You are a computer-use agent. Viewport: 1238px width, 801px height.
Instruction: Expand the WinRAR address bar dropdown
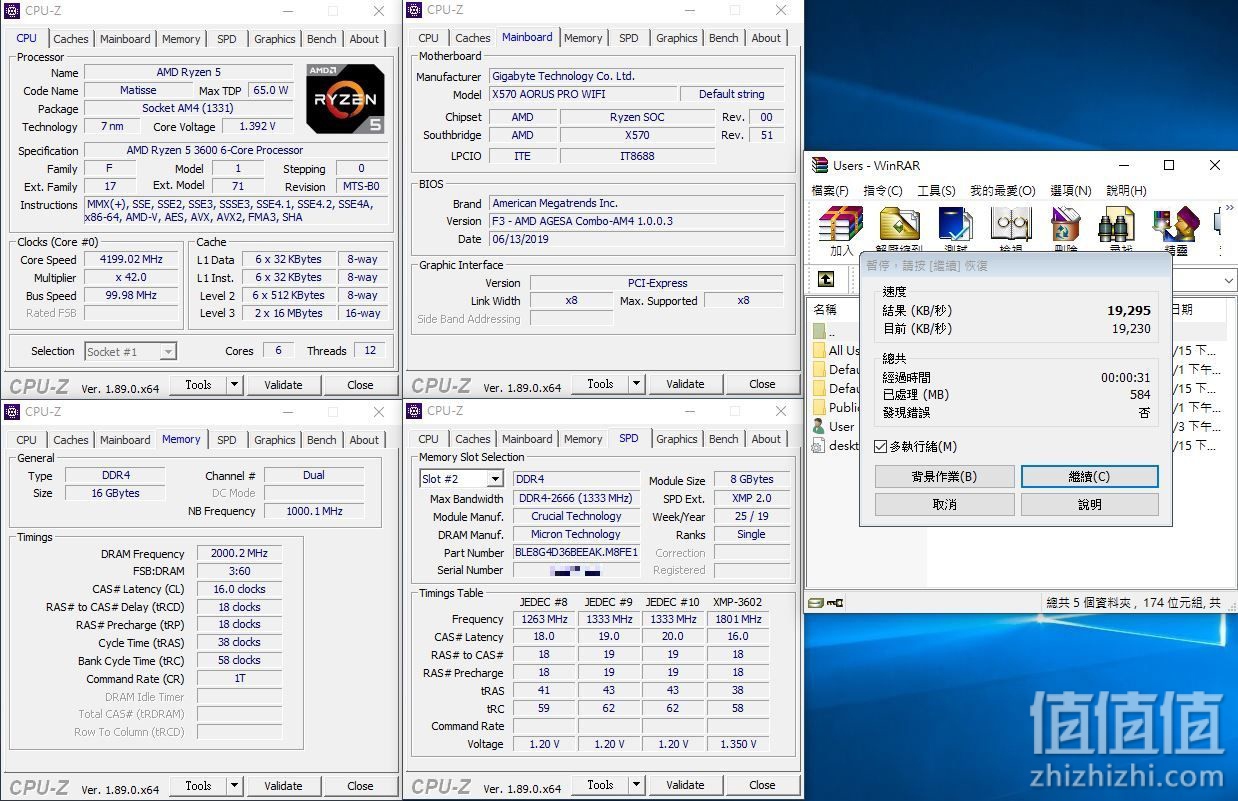[1227, 280]
